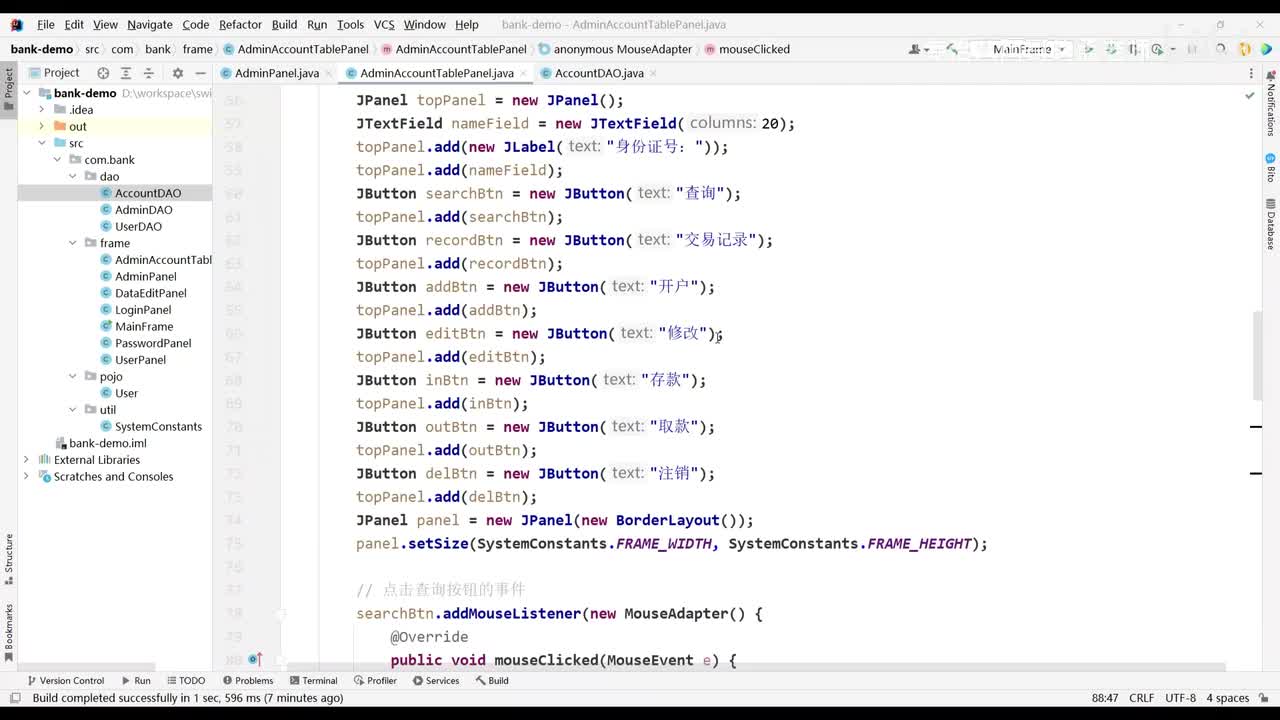Collapse the src folder
The height and width of the screenshot is (720, 1280).
click(42, 143)
